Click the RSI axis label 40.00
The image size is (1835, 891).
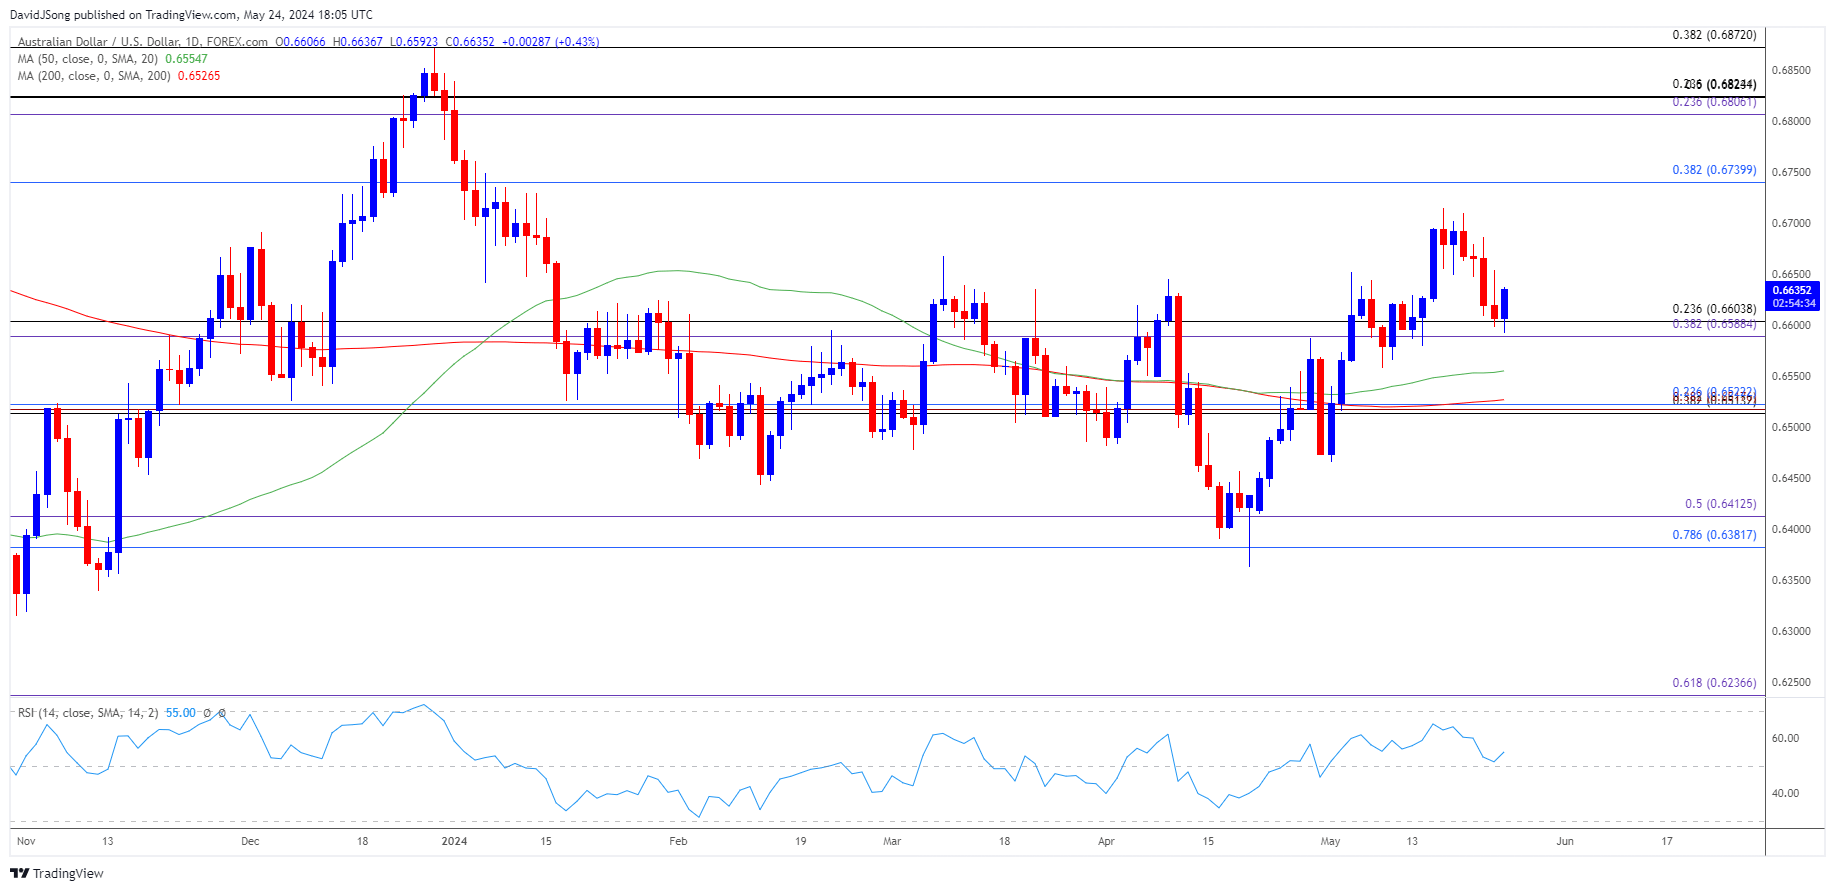coord(1785,793)
